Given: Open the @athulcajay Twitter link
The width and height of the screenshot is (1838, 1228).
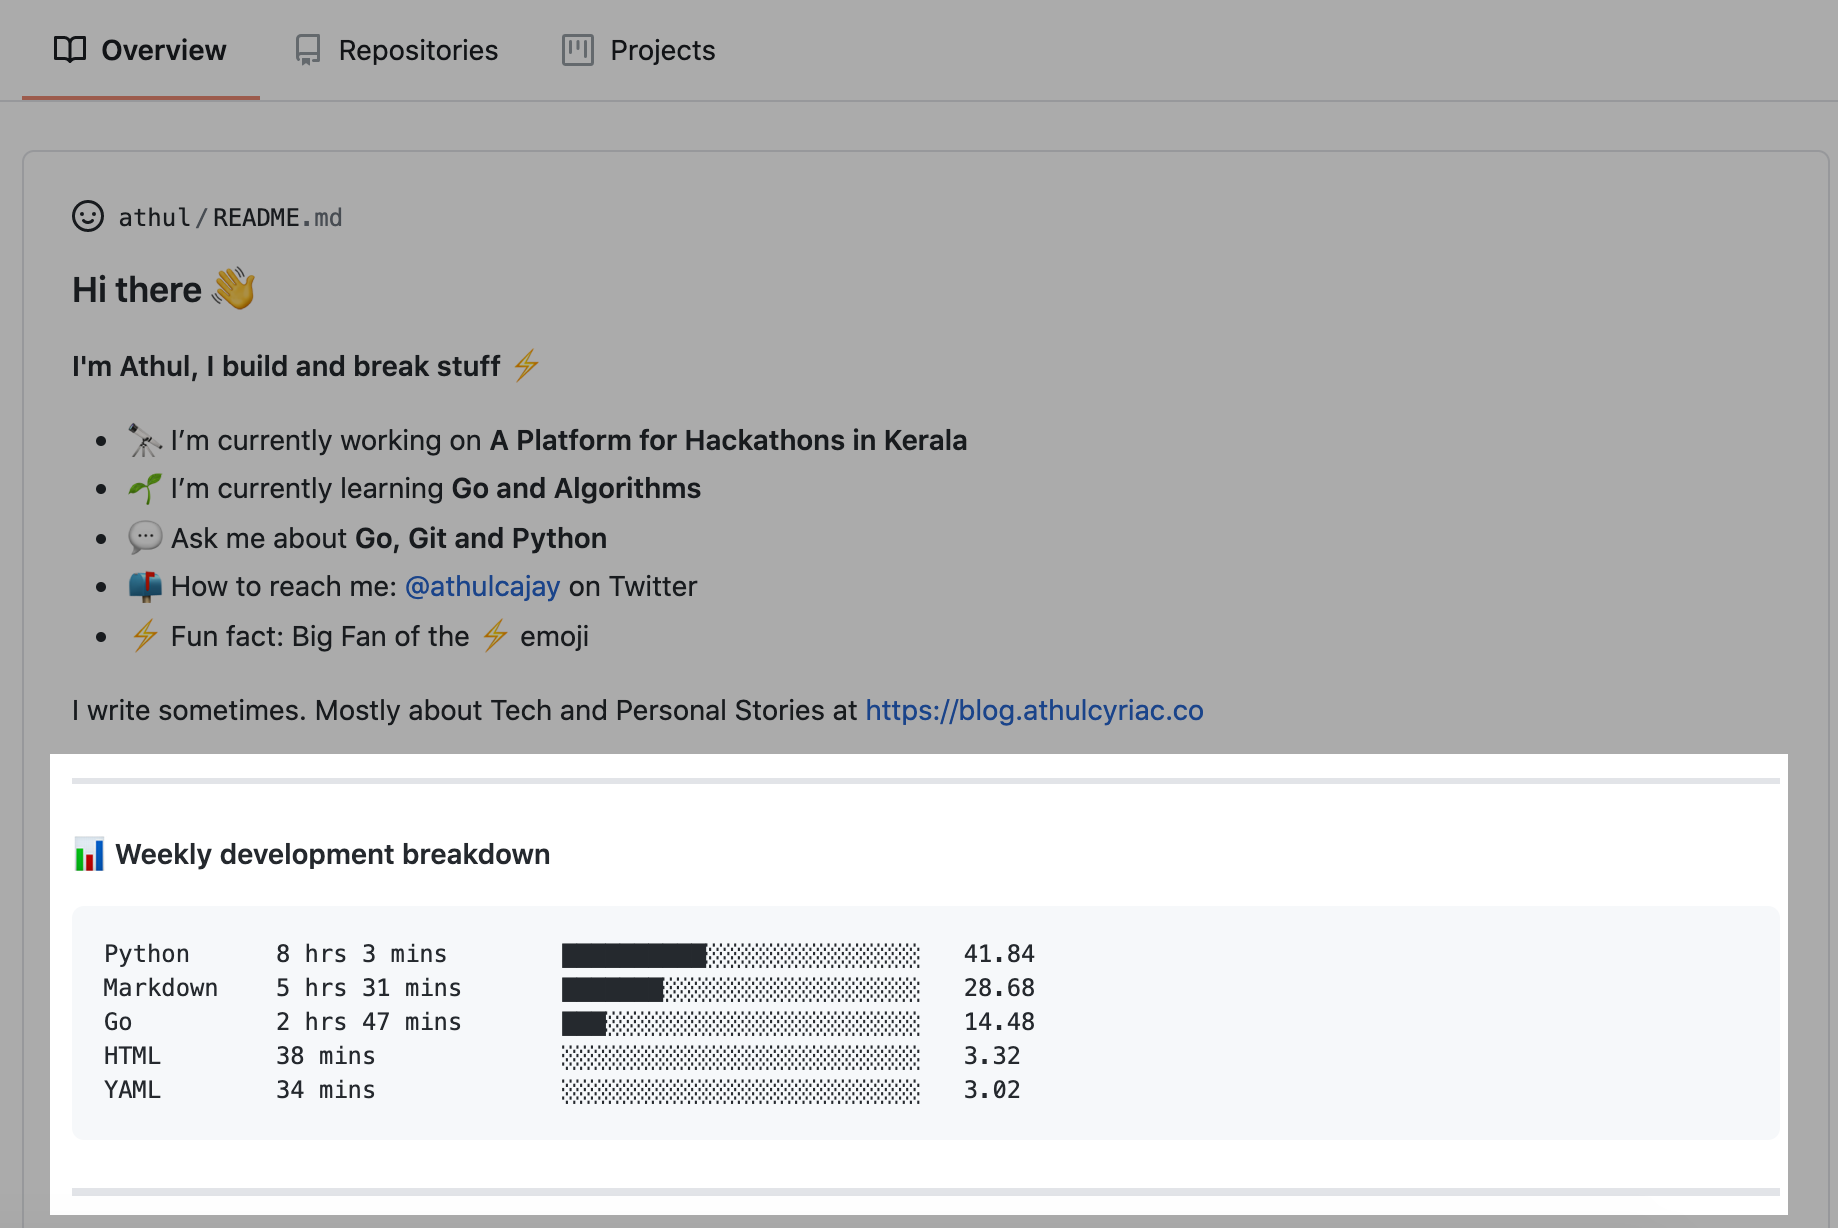Looking at the screenshot, I should [483, 586].
